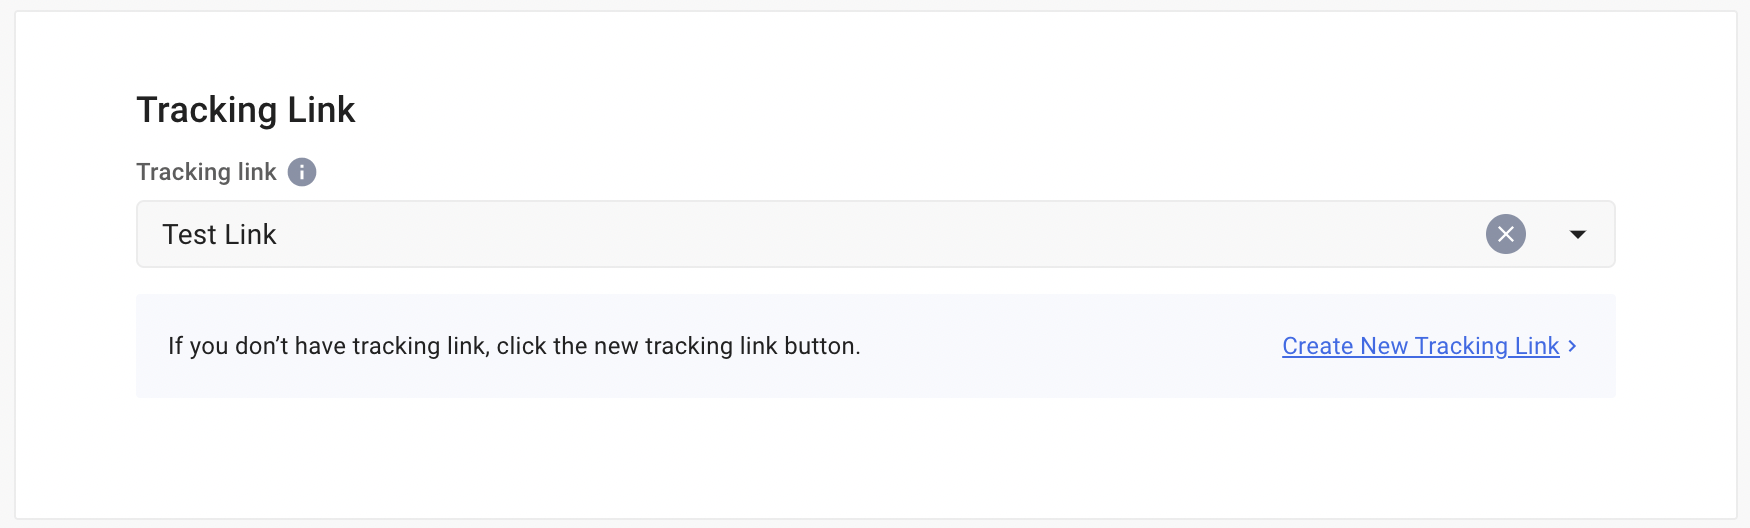1750x528 pixels.
Task: Clear the selected Test Link value
Action: (x=1505, y=234)
